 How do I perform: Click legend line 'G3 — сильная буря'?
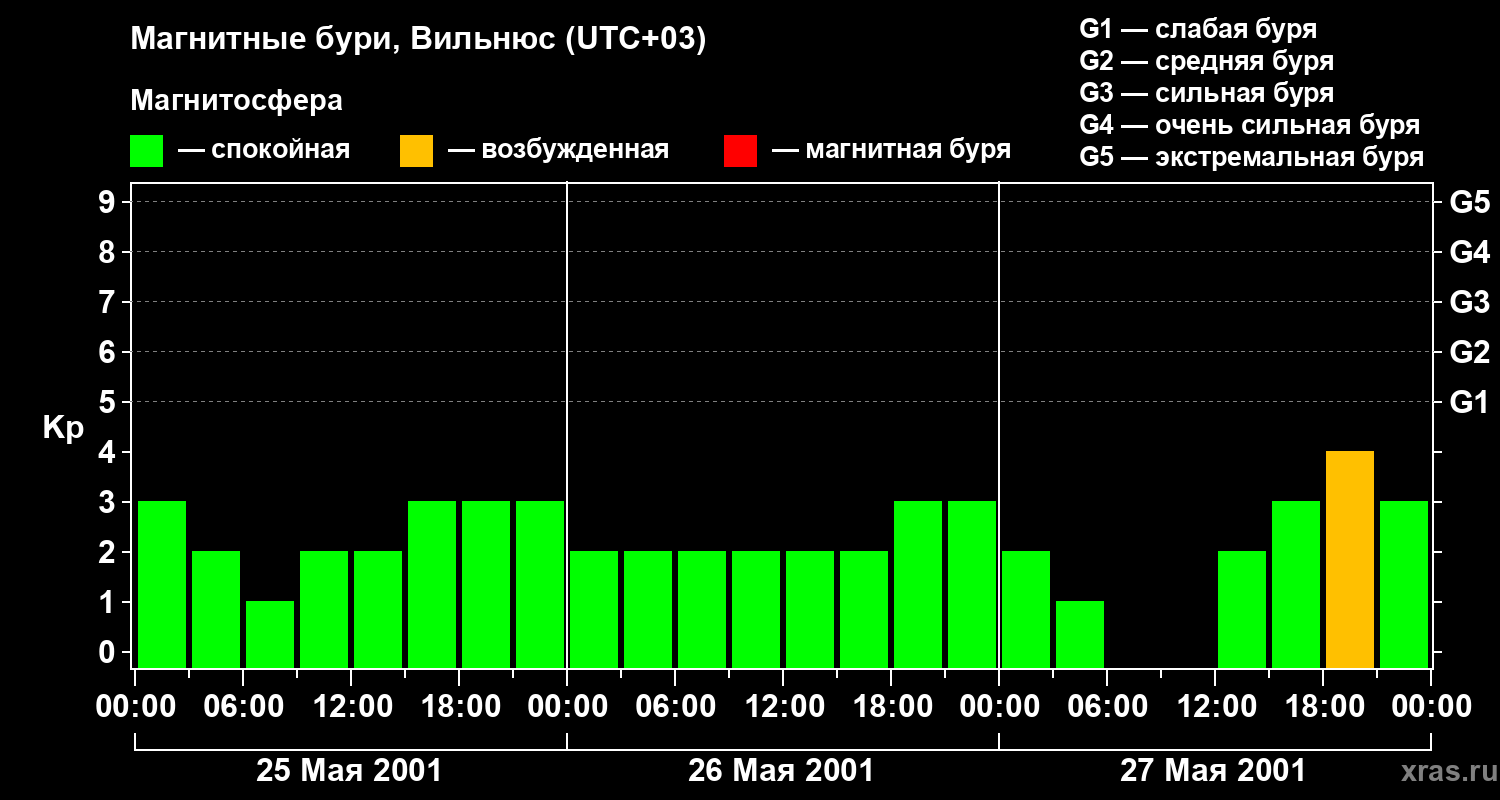pos(1206,93)
